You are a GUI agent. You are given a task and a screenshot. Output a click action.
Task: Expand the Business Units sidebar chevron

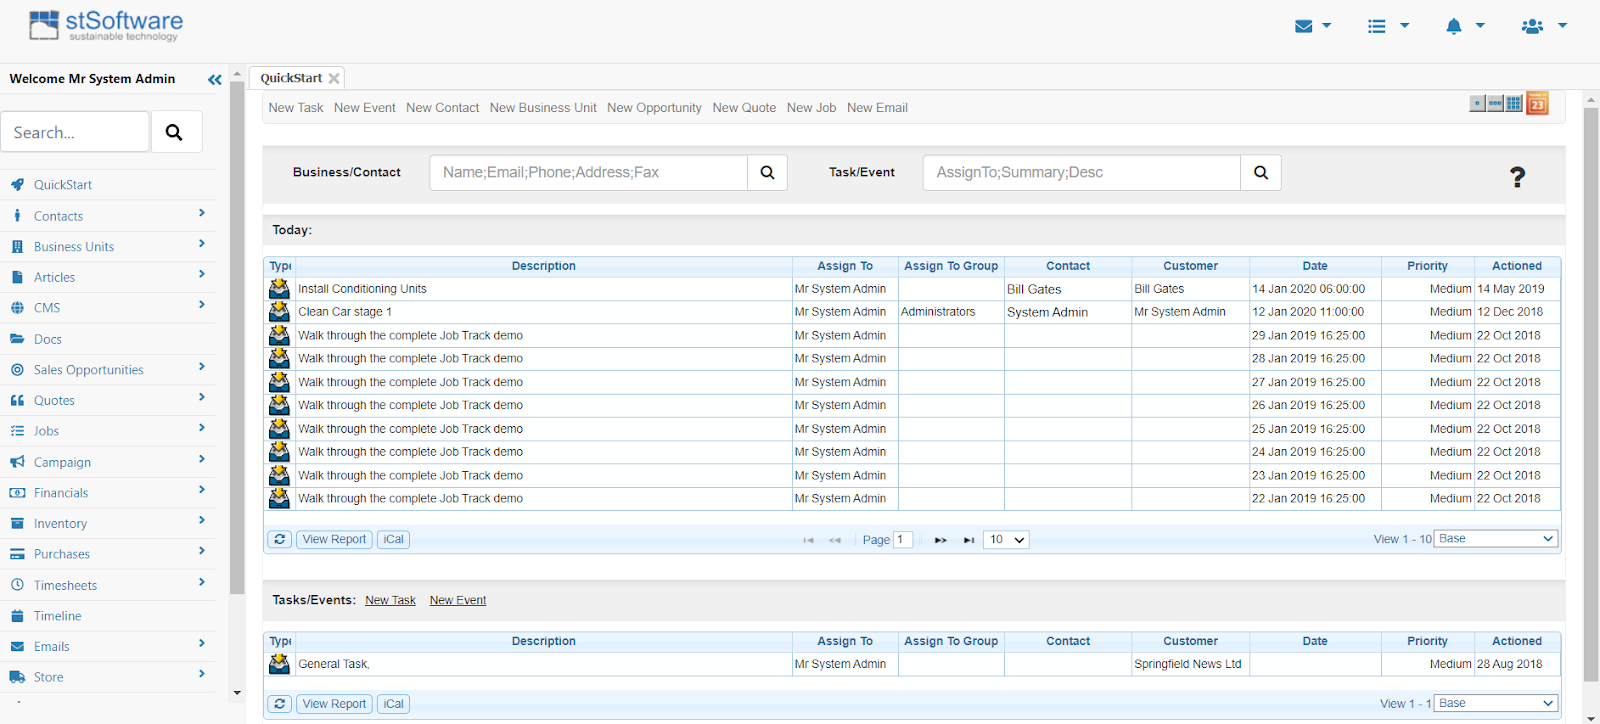[x=202, y=244]
